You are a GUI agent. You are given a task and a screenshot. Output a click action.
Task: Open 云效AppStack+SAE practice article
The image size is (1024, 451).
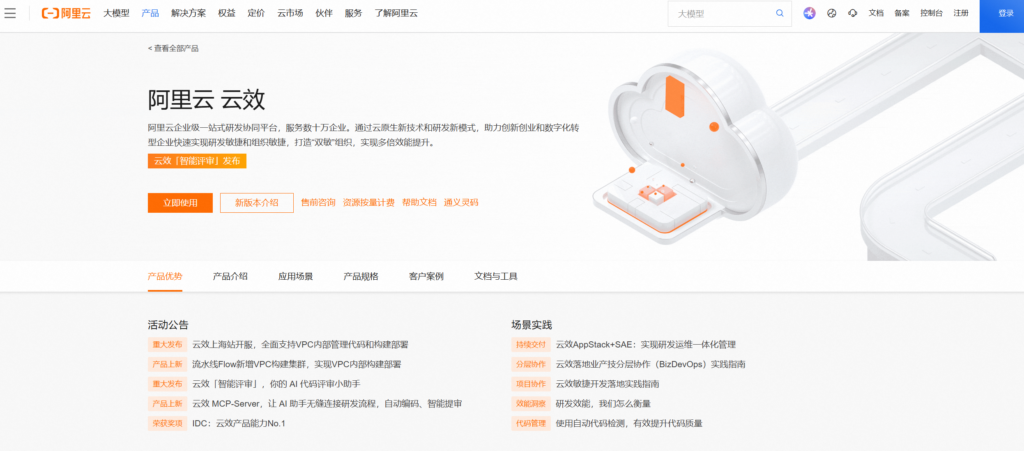(x=645, y=345)
